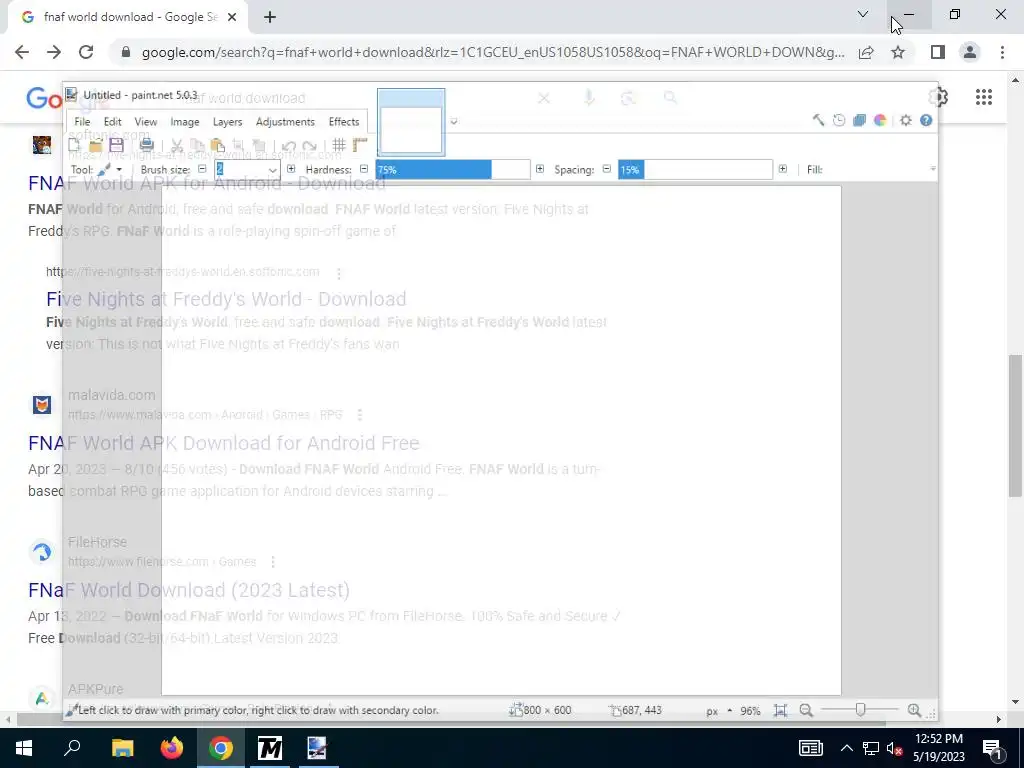
Task: Expand Chrome tab search chevron
Action: point(863,14)
